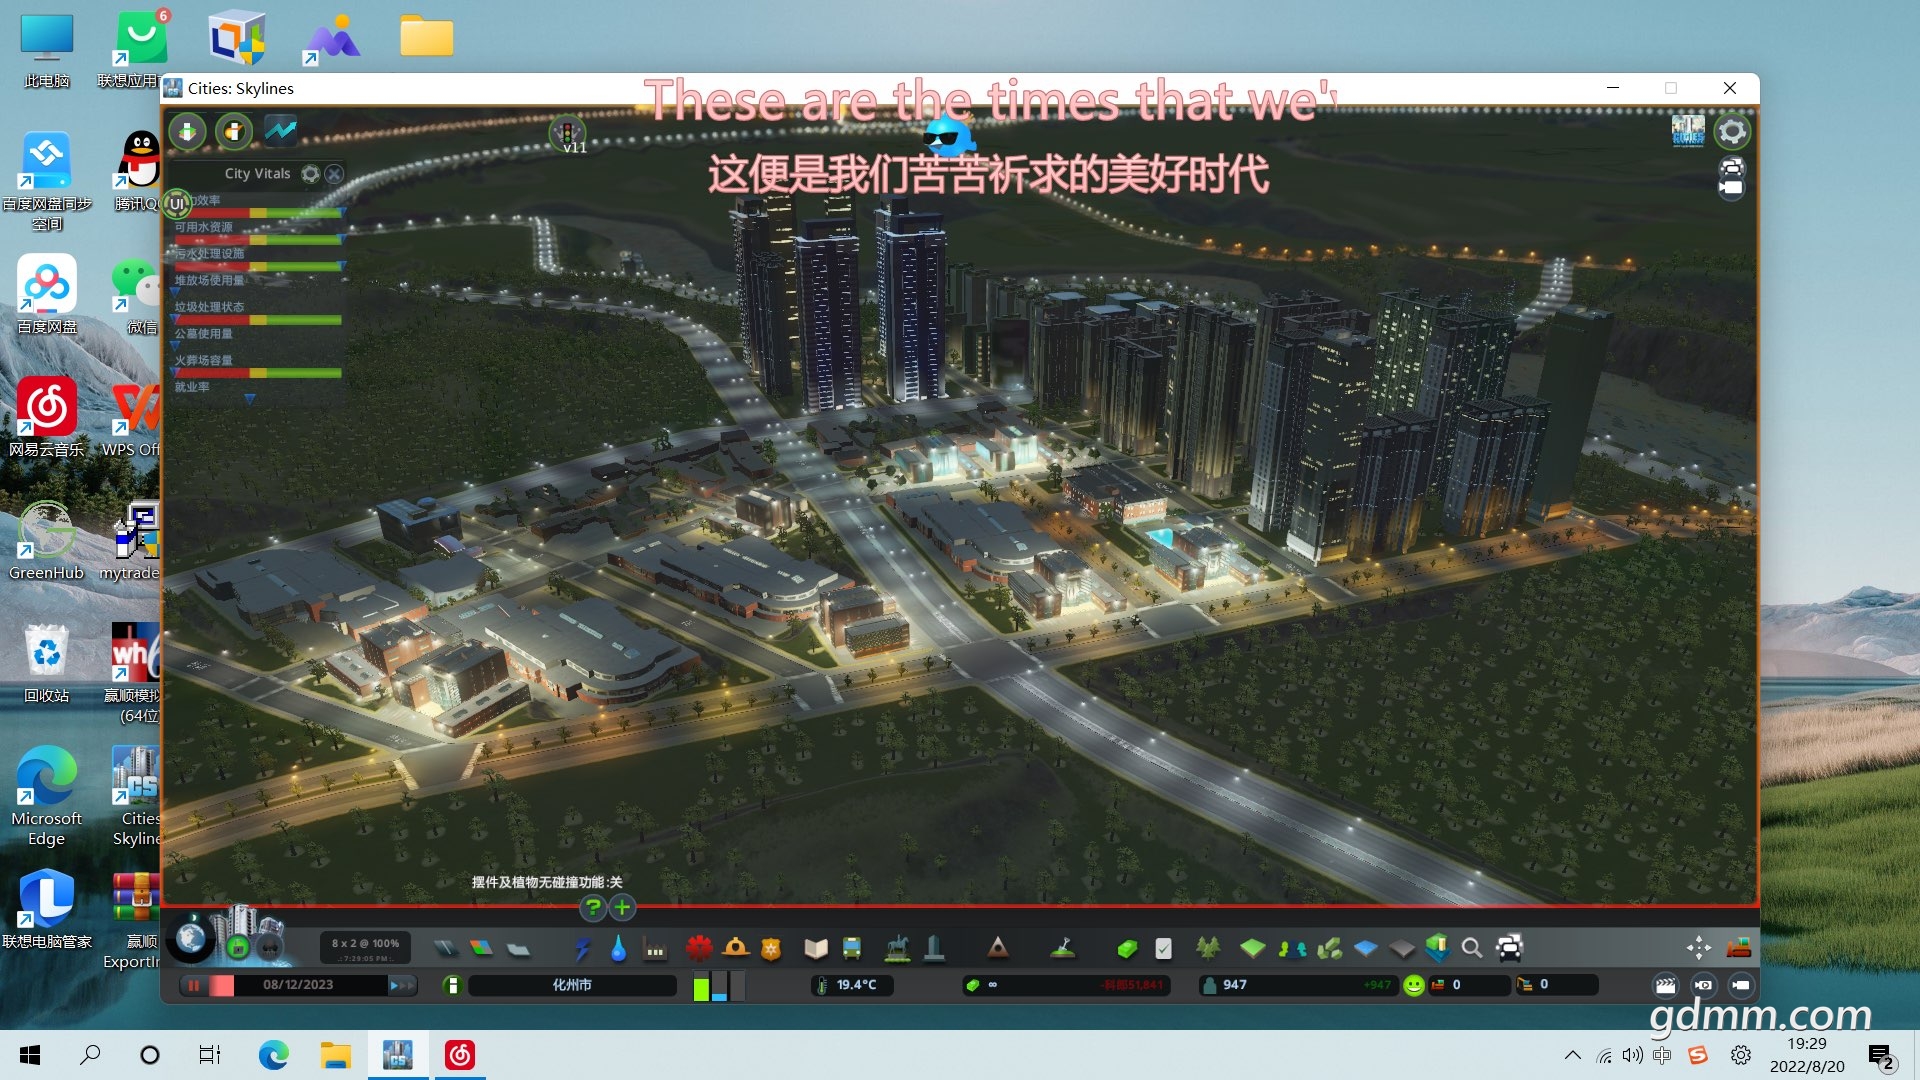Open the info views layered-arrow button
Viewport: 1920px width, 1080px height.
(187, 131)
